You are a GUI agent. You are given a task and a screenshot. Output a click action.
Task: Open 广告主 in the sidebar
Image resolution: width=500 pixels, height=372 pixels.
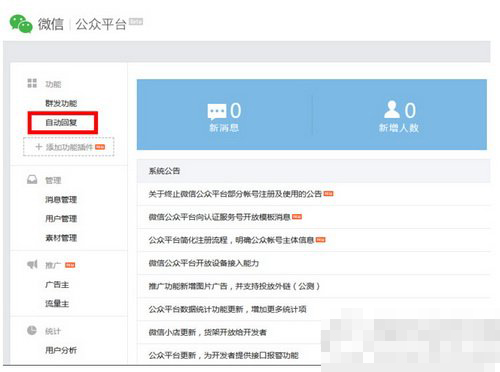[57, 285]
